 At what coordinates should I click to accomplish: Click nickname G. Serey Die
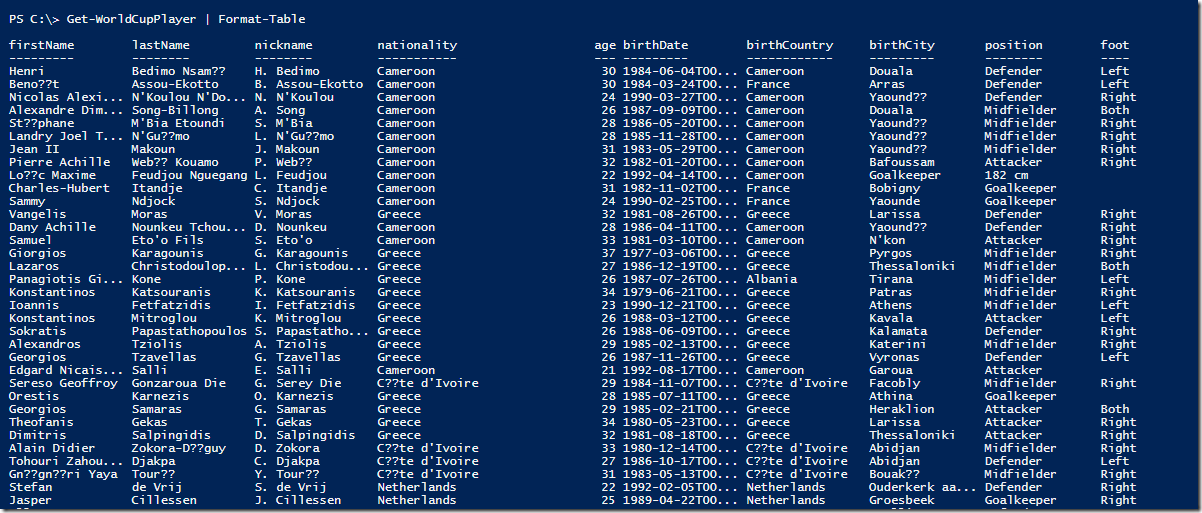[x=298, y=383]
